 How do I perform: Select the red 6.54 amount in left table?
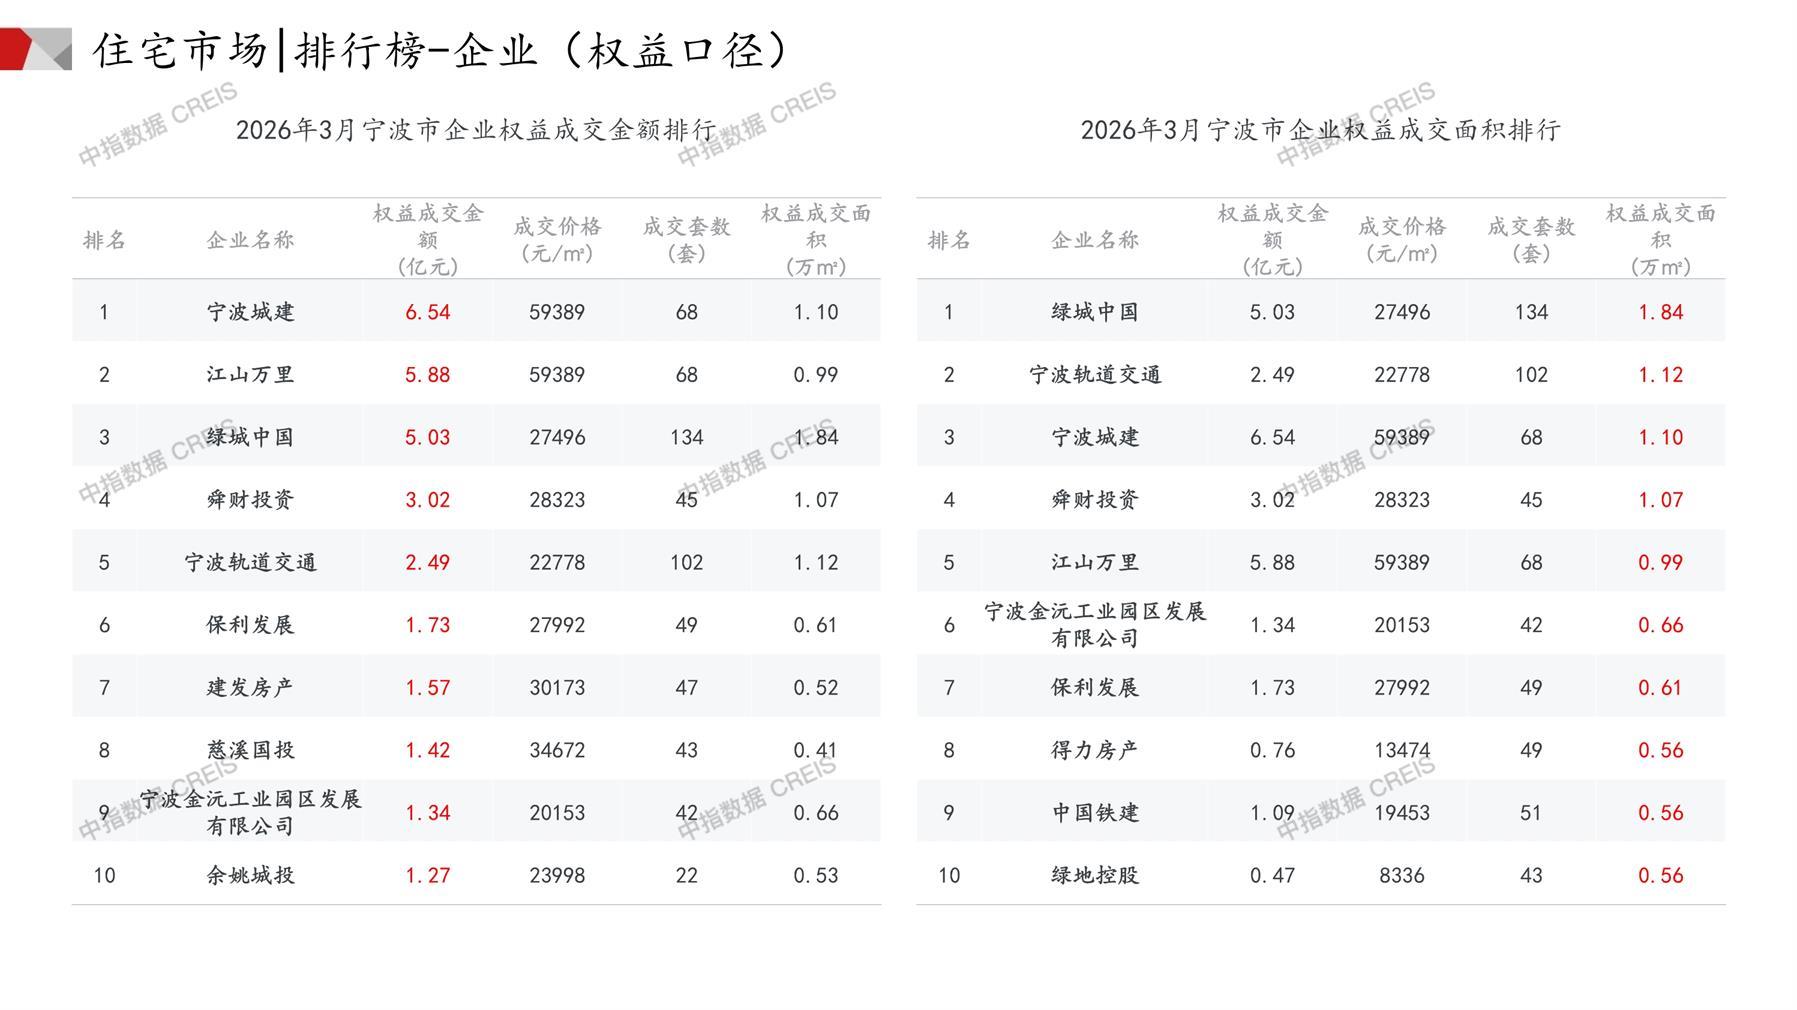427,312
